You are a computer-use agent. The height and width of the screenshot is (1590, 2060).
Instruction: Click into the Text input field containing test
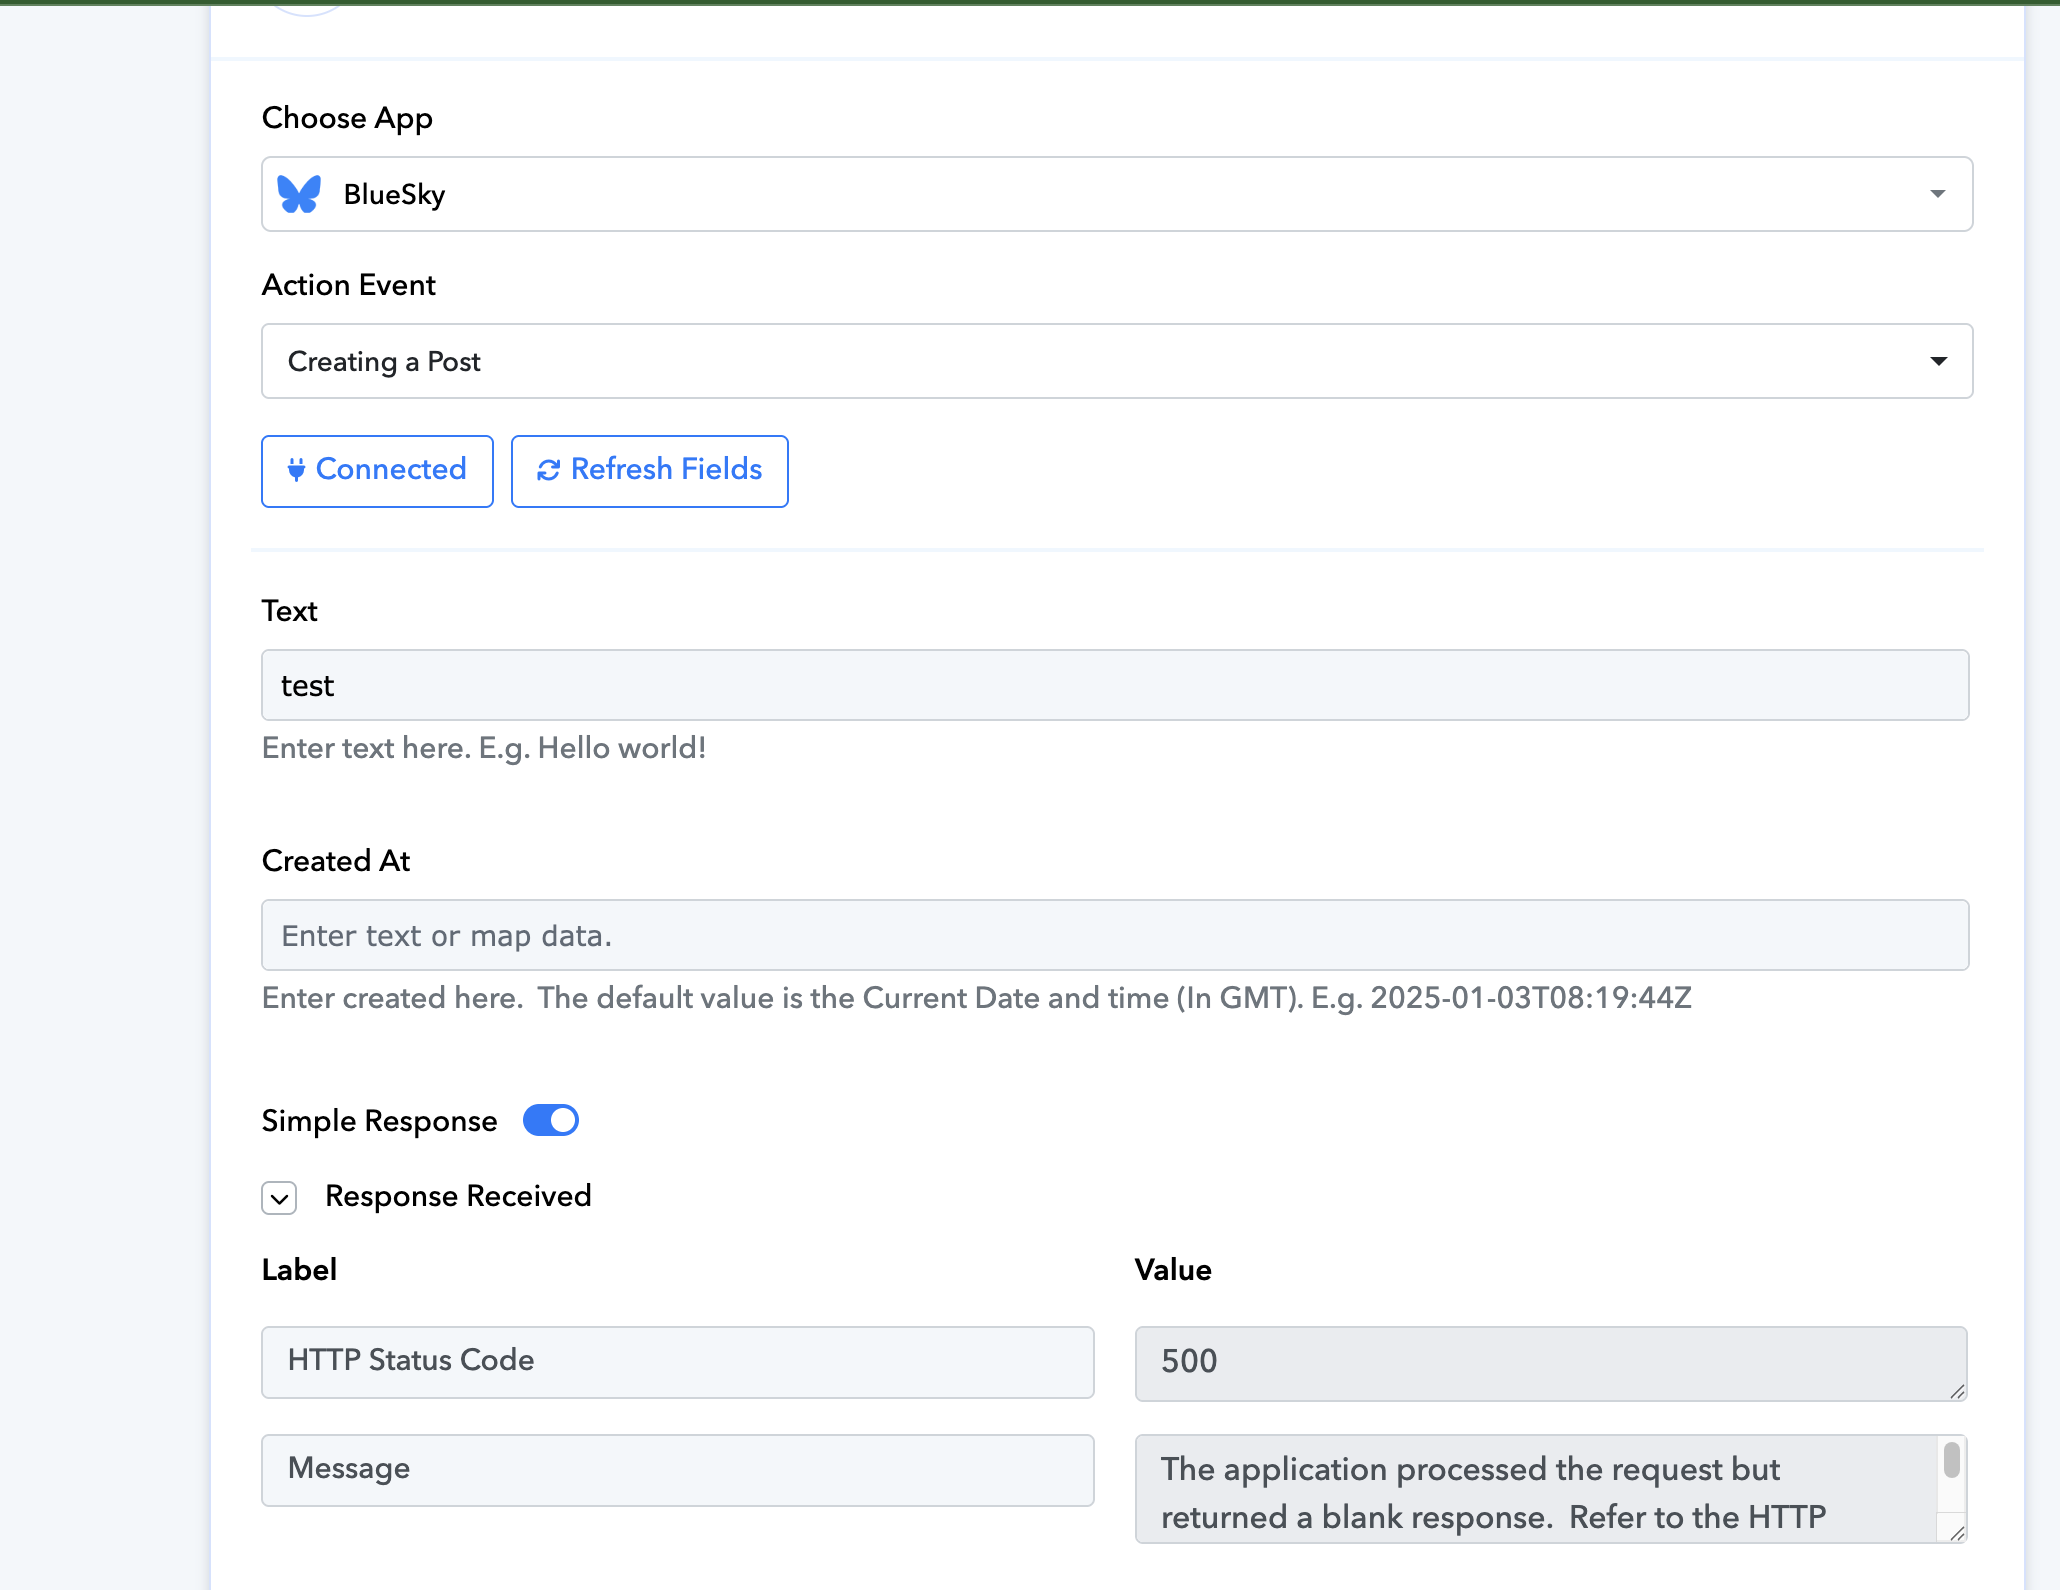[x=1115, y=685]
